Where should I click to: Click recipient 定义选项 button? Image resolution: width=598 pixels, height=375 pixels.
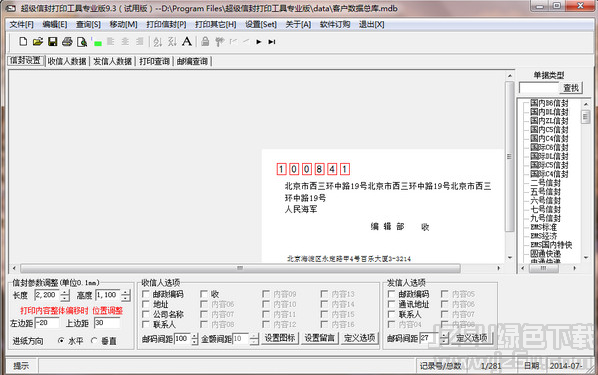[359, 338]
